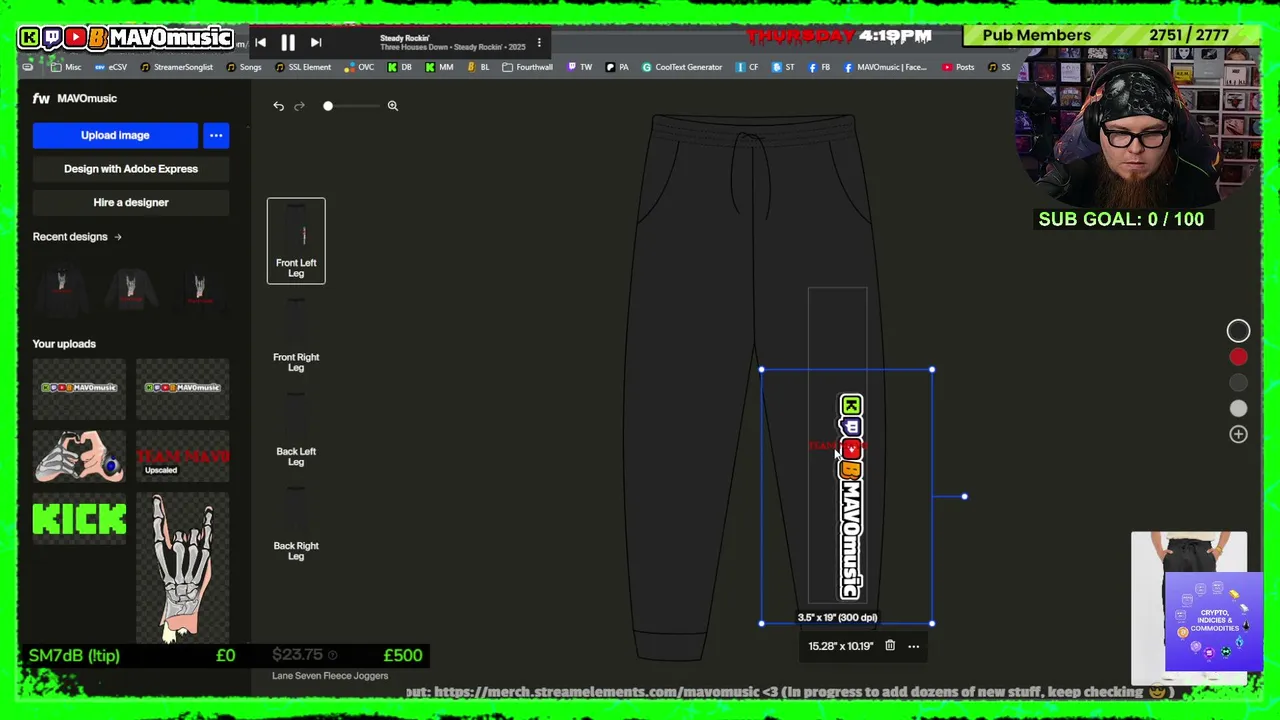The image size is (1280, 720).
Task: Open the CoolText Generator bookmark
Action: pos(682,67)
